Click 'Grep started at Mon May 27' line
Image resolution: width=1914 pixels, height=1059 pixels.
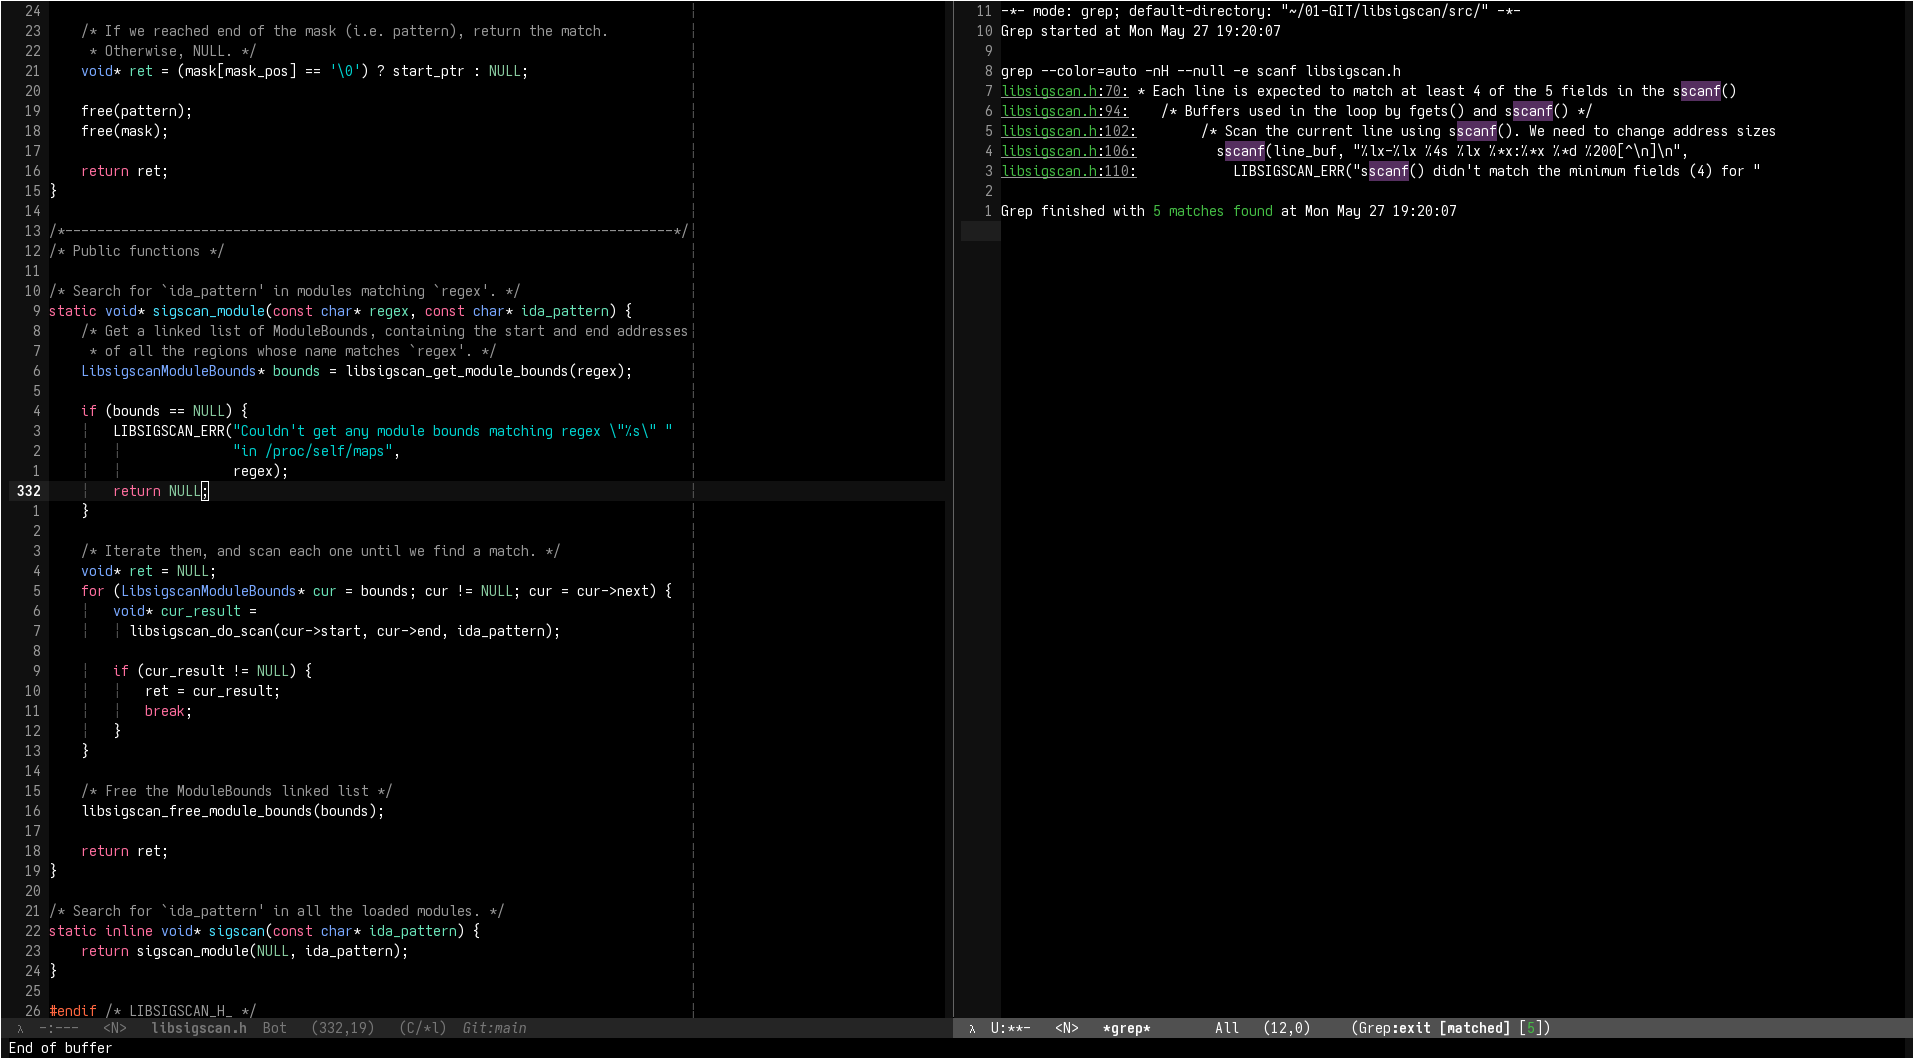coord(1141,31)
